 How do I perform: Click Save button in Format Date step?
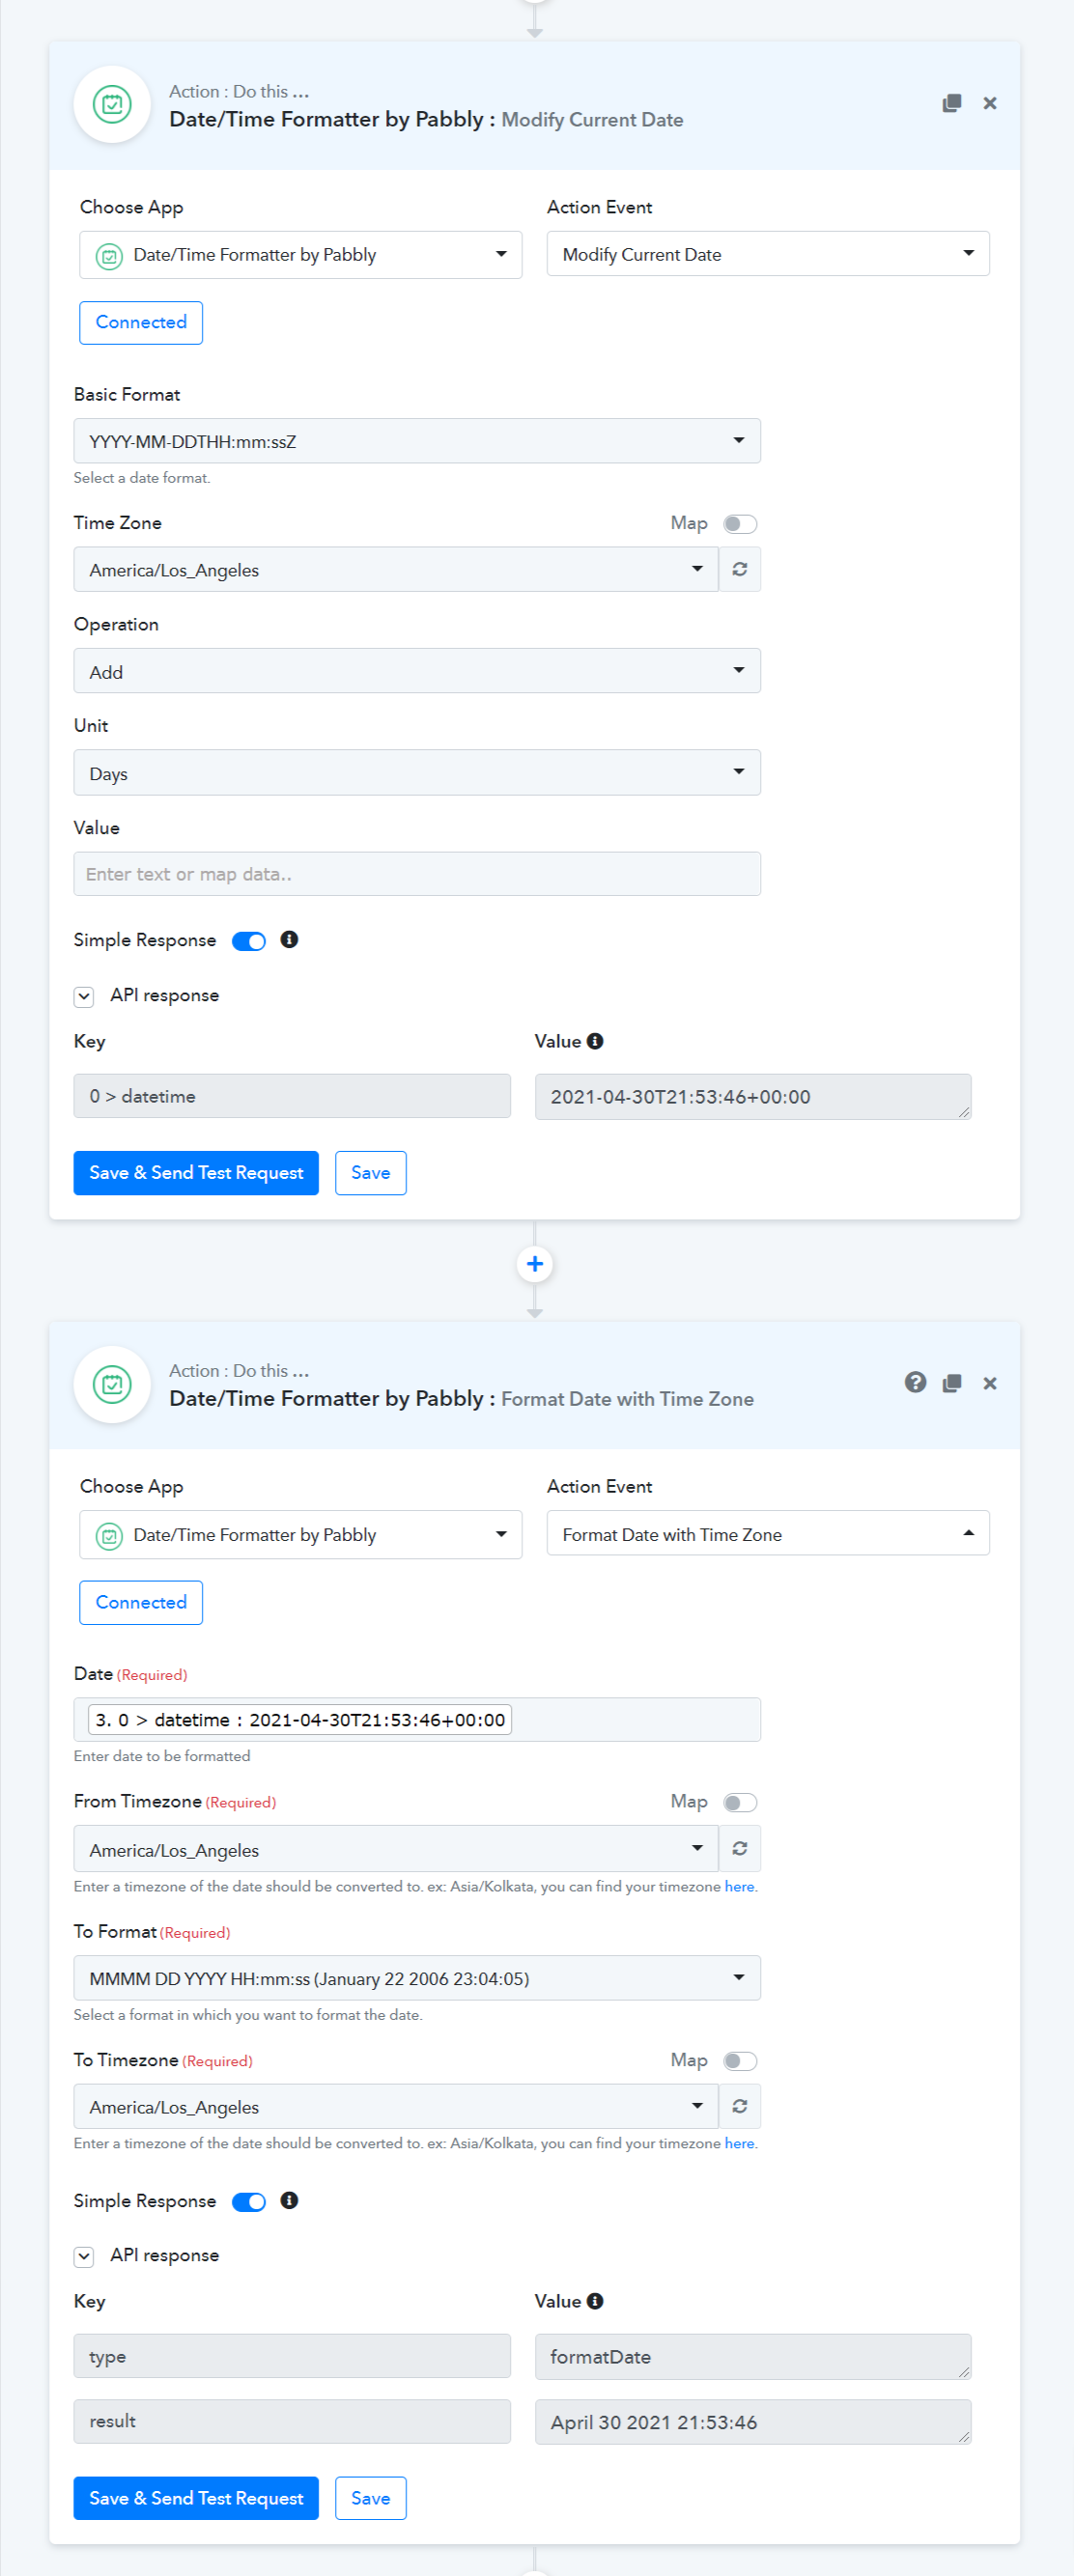point(370,2498)
